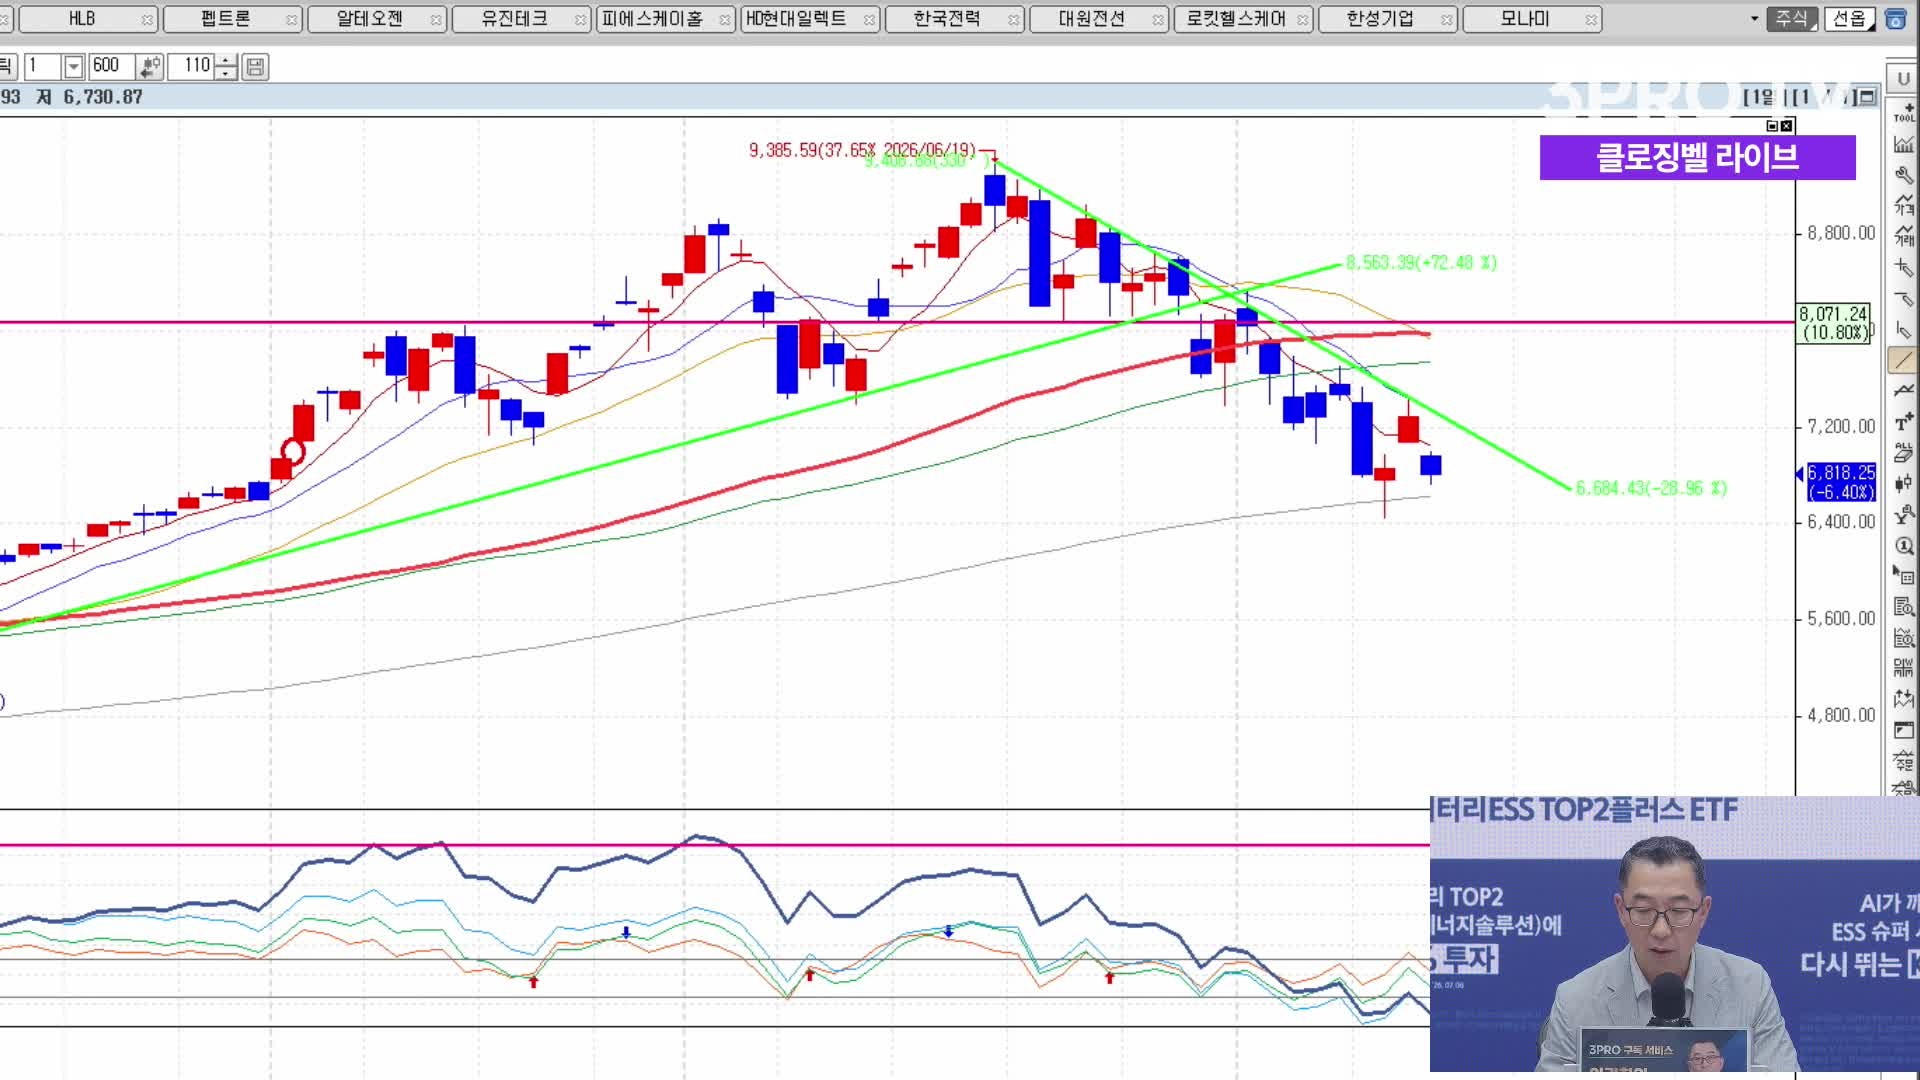This screenshot has height=1080, width=1920.
Task: Click the 110 value input field
Action: (192, 67)
